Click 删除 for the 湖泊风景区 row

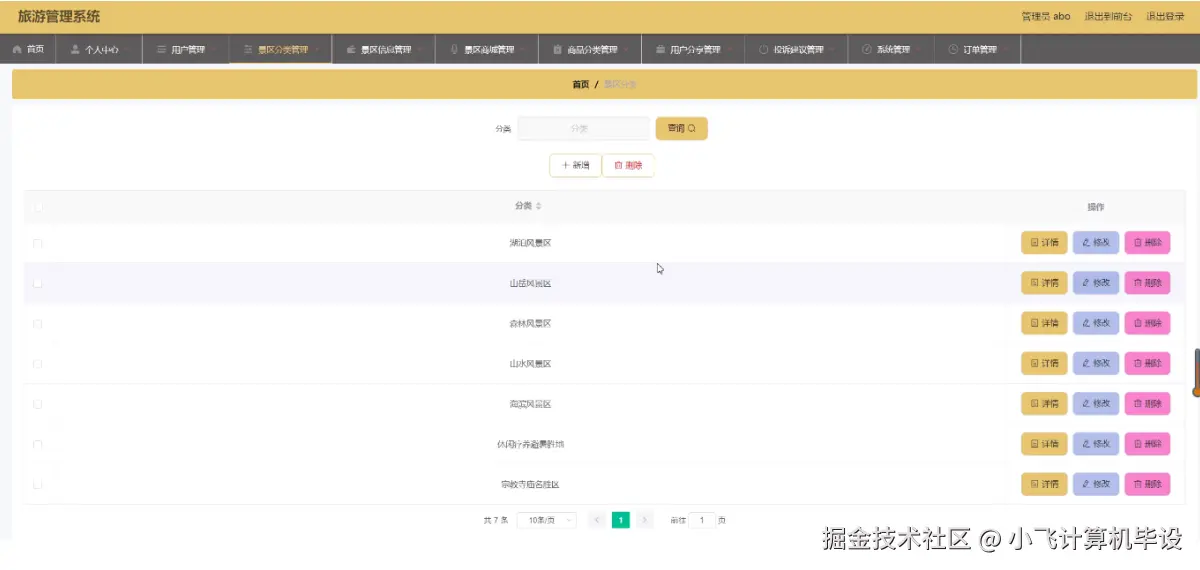pyautogui.click(x=1147, y=243)
